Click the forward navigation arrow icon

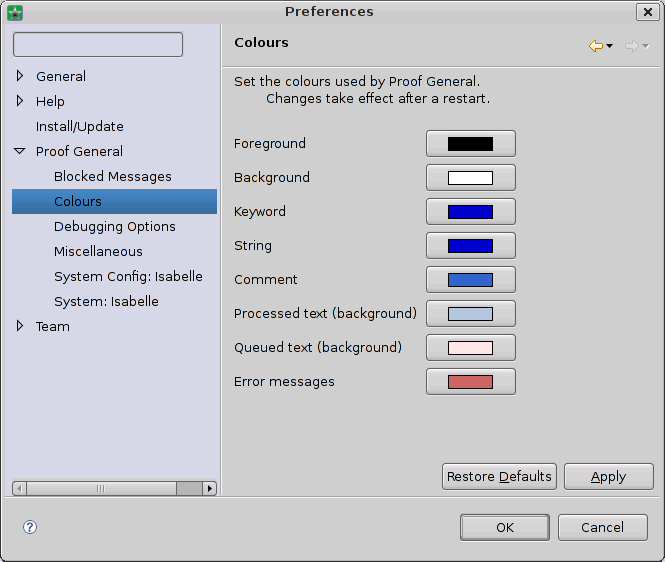[631, 46]
